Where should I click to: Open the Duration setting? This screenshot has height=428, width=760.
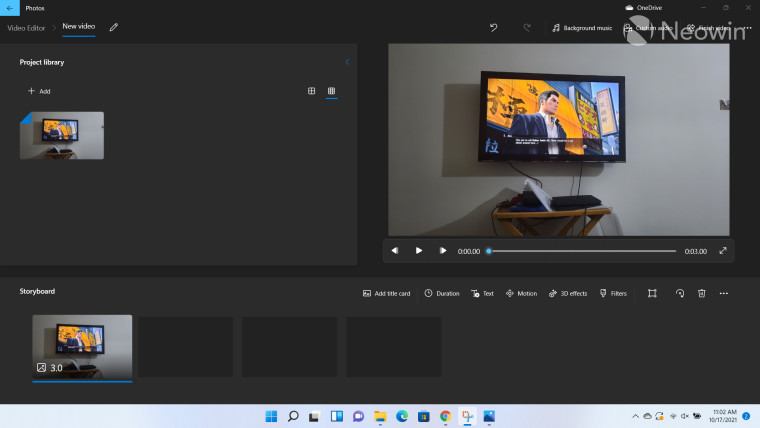click(442, 293)
